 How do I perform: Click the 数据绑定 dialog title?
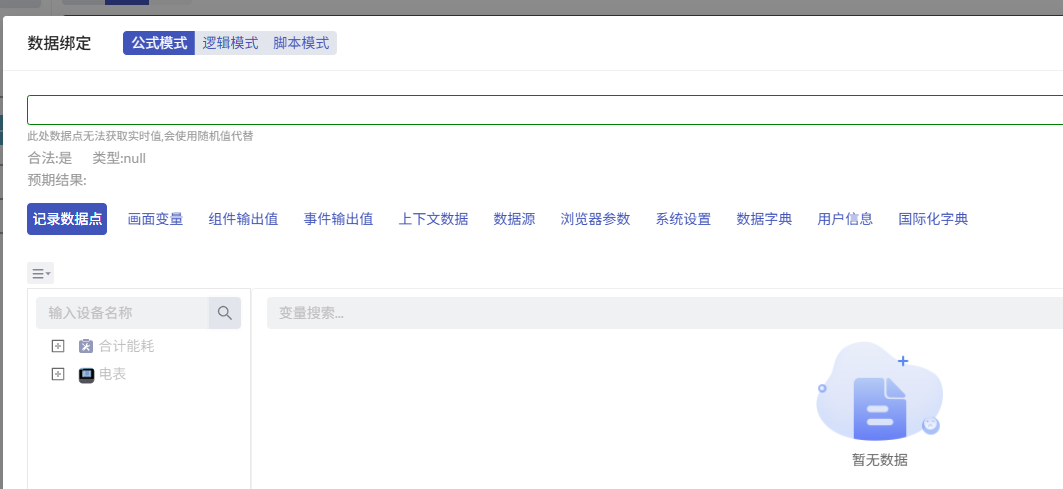click(x=59, y=43)
